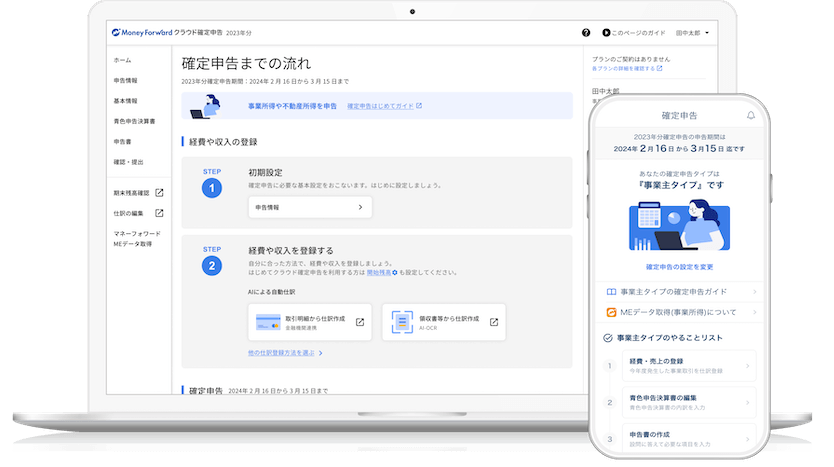Tap chevron on 青色申告決算書の編集 card
Viewport: 834px width, 467px height.
[747, 403]
